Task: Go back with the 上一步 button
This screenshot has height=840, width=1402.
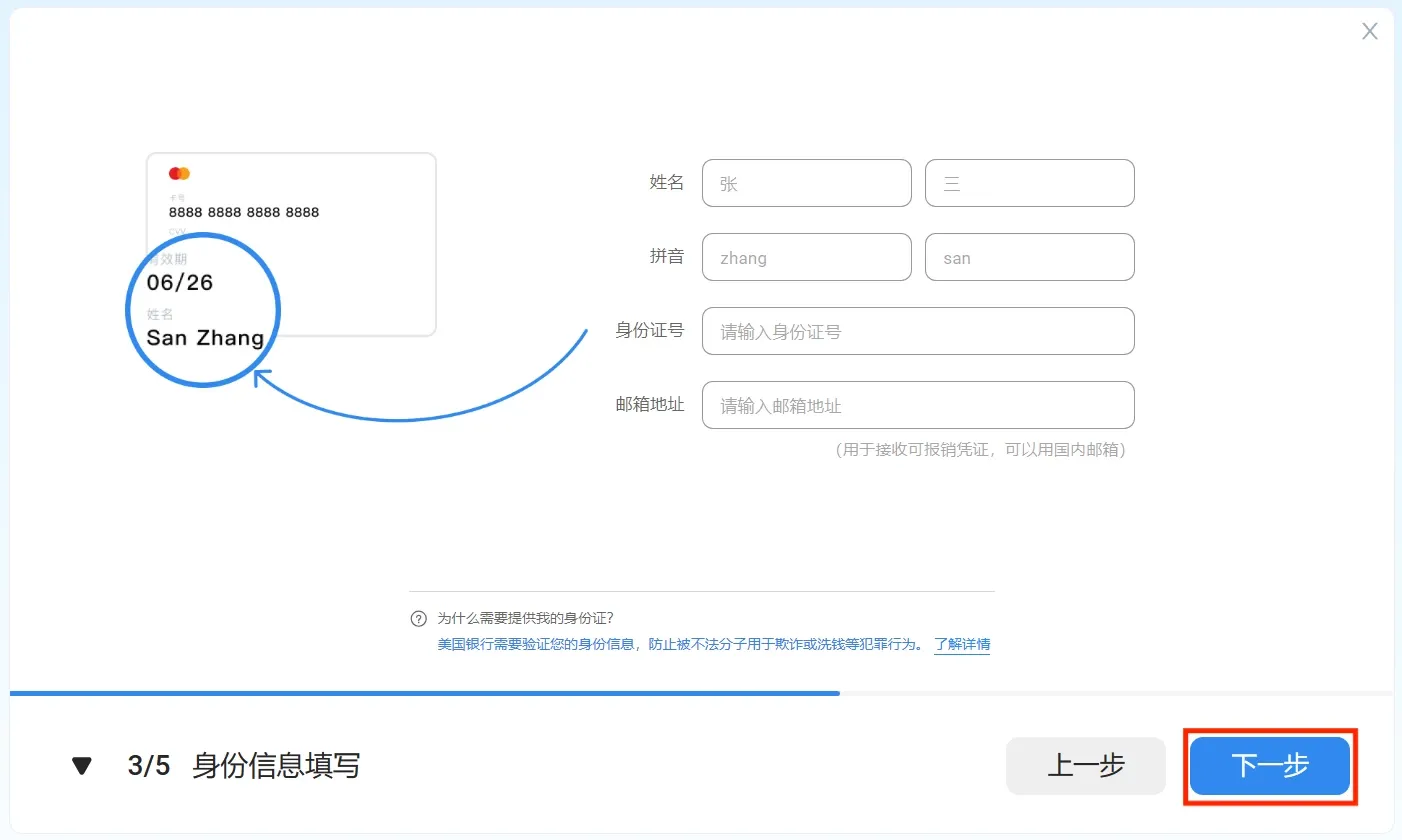Action: click(x=1085, y=766)
